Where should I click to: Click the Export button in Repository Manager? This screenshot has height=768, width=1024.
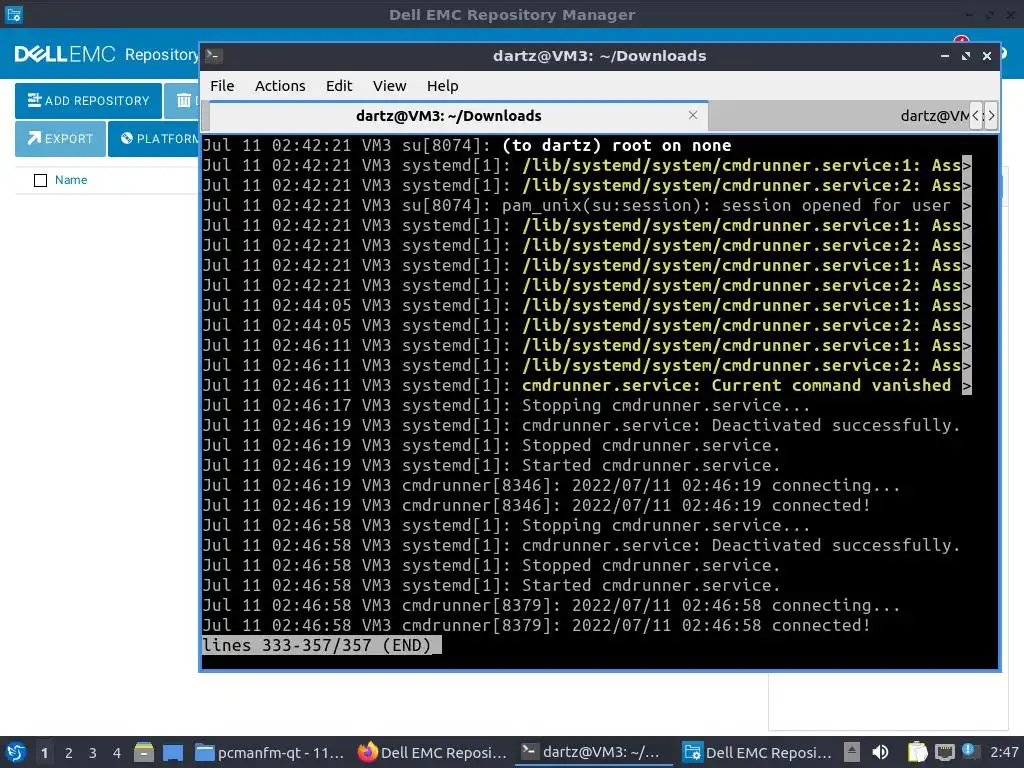coord(60,138)
